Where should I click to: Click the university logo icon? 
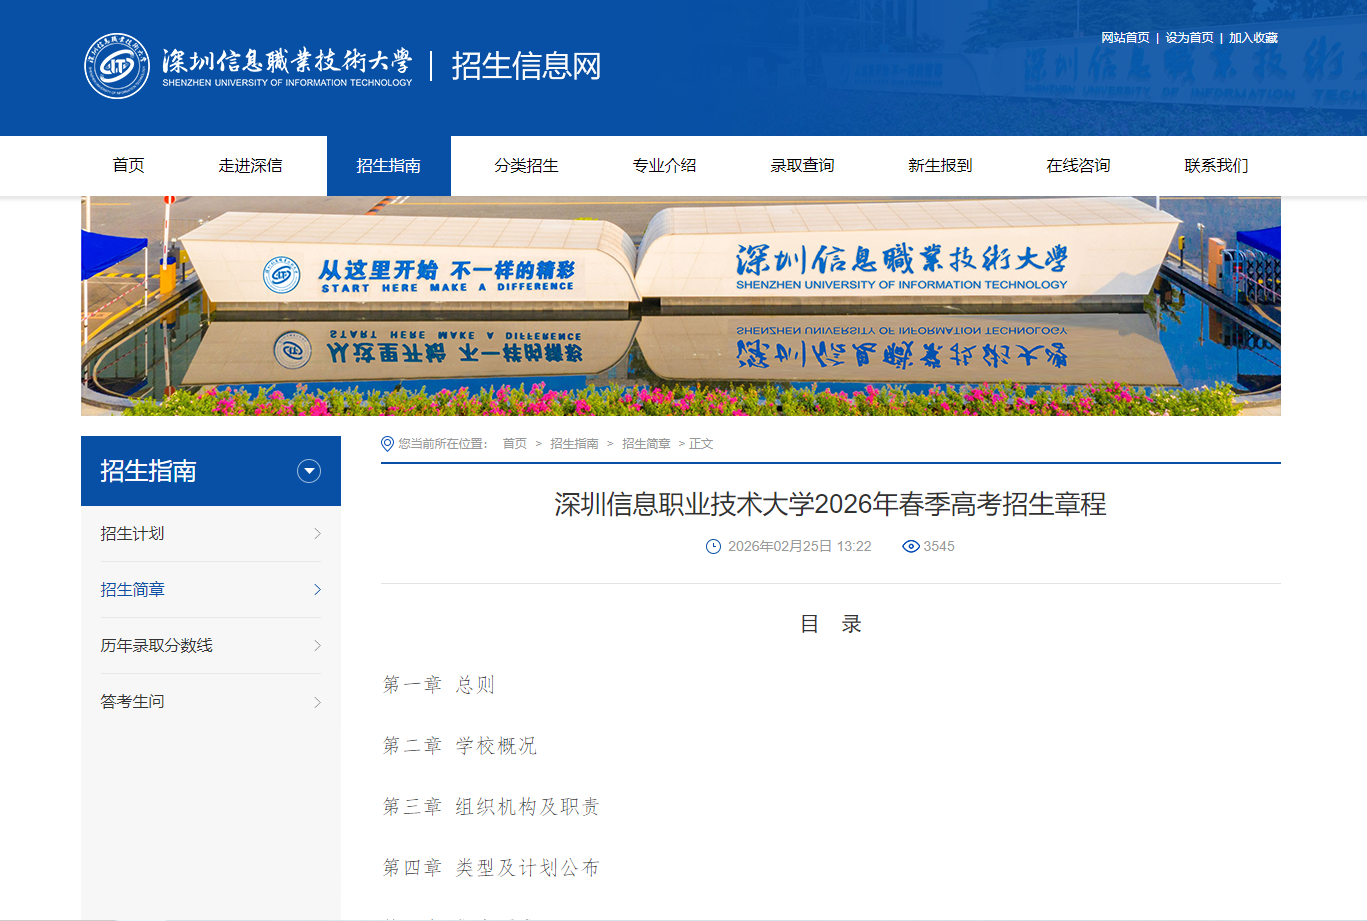[115, 63]
